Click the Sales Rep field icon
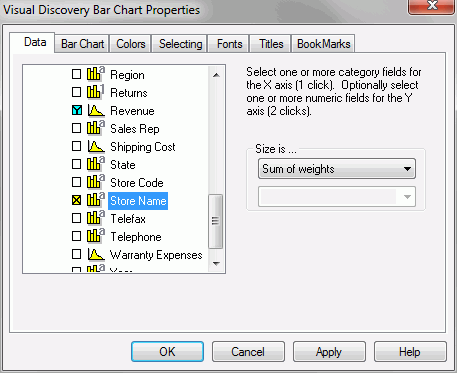 (96, 128)
